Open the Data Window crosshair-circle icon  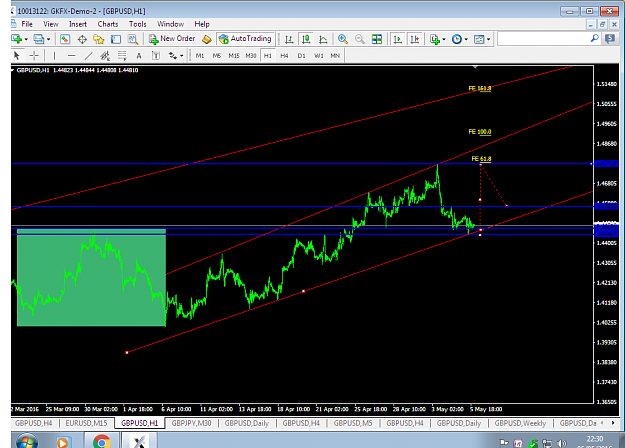(82, 39)
